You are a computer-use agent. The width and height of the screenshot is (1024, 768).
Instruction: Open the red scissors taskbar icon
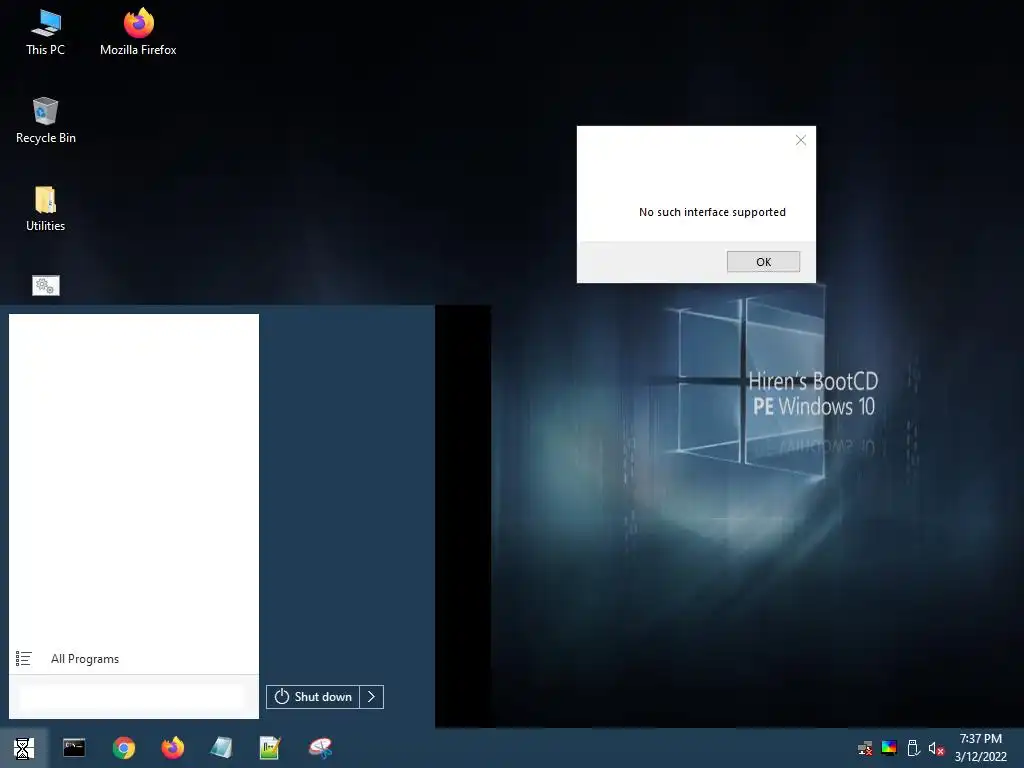point(320,748)
